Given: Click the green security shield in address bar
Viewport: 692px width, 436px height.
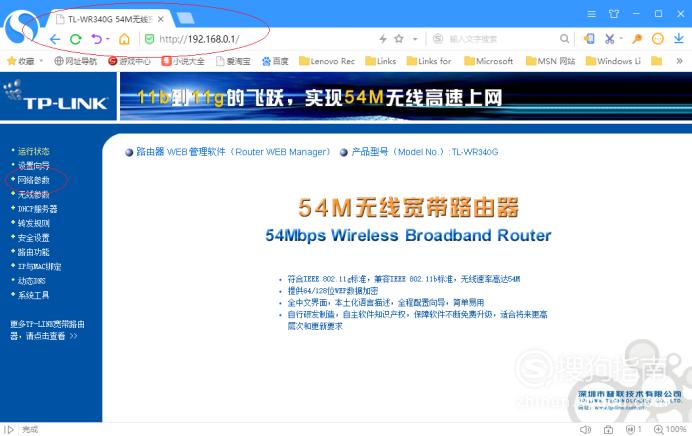Looking at the screenshot, I should click(x=150, y=39).
